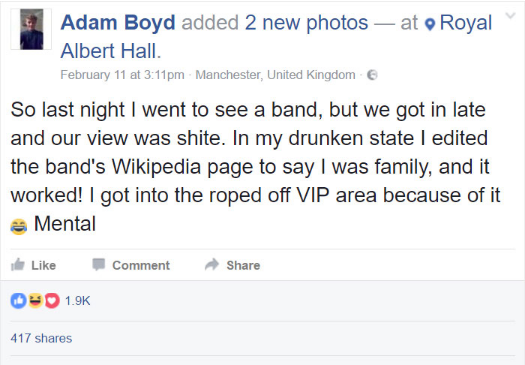View the 417 shares list
The width and height of the screenshot is (525, 365).
(x=41, y=338)
